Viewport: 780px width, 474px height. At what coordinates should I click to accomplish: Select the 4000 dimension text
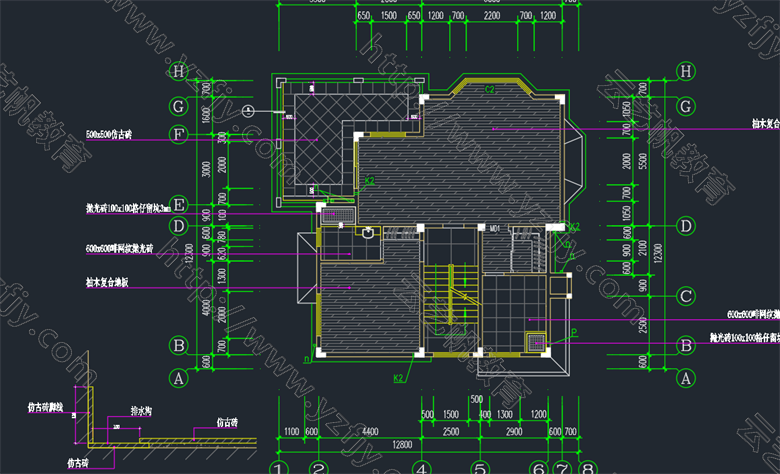[x=205, y=307]
